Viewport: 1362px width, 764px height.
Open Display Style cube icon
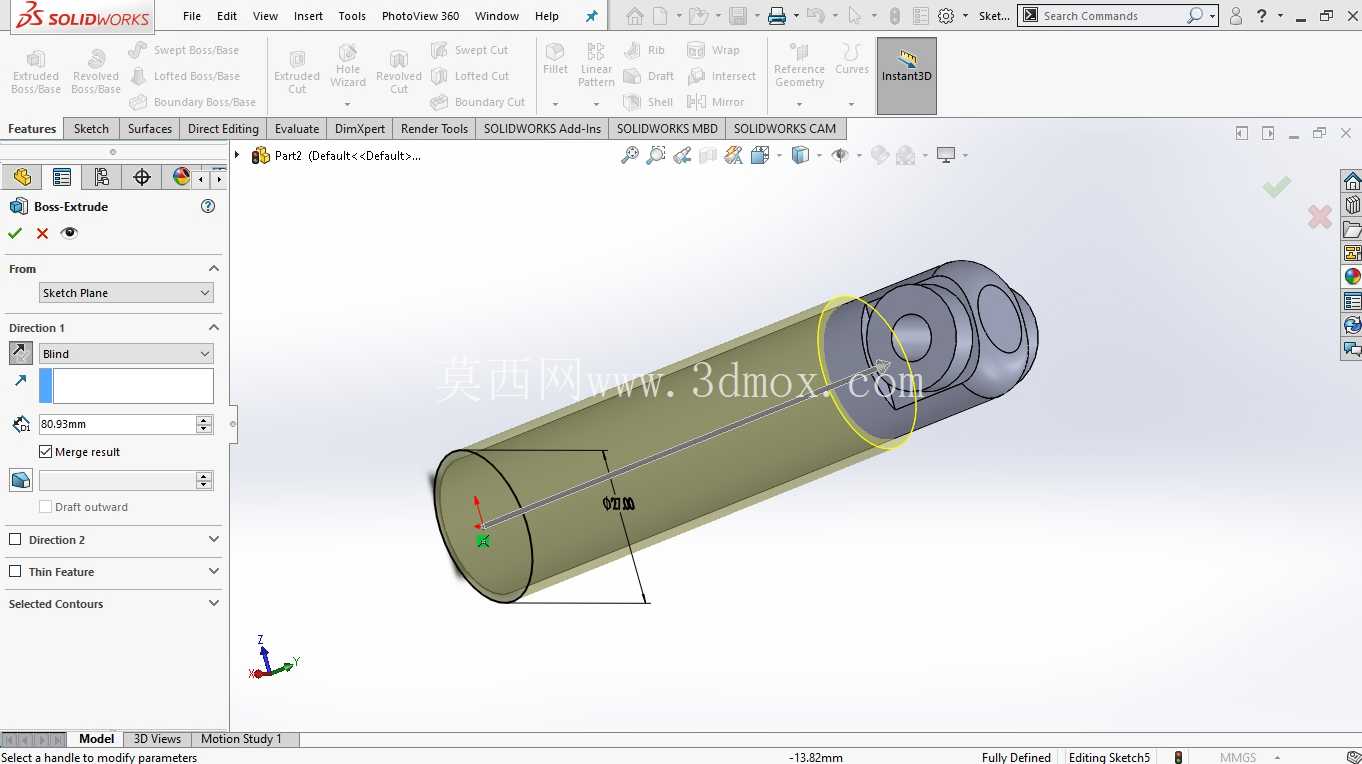click(x=800, y=155)
